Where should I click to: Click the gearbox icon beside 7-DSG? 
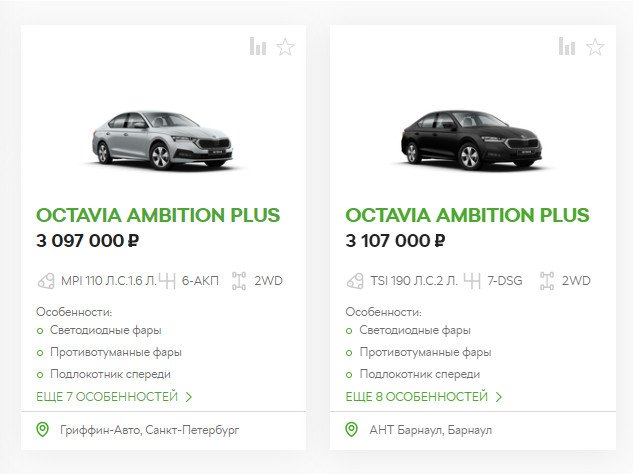point(472,281)
